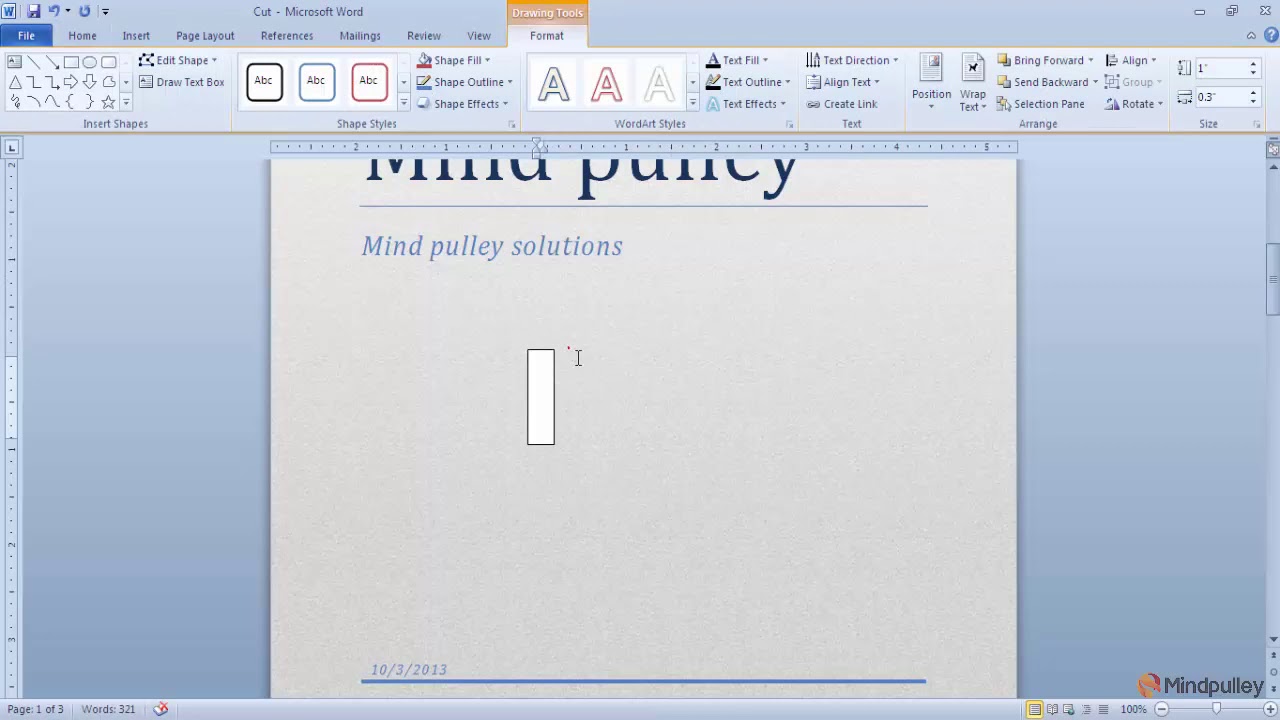Expand the Text Effects dropdown
Image resolution: width=1280 pixels, height=720 pixels.
[x=746, y=104]
